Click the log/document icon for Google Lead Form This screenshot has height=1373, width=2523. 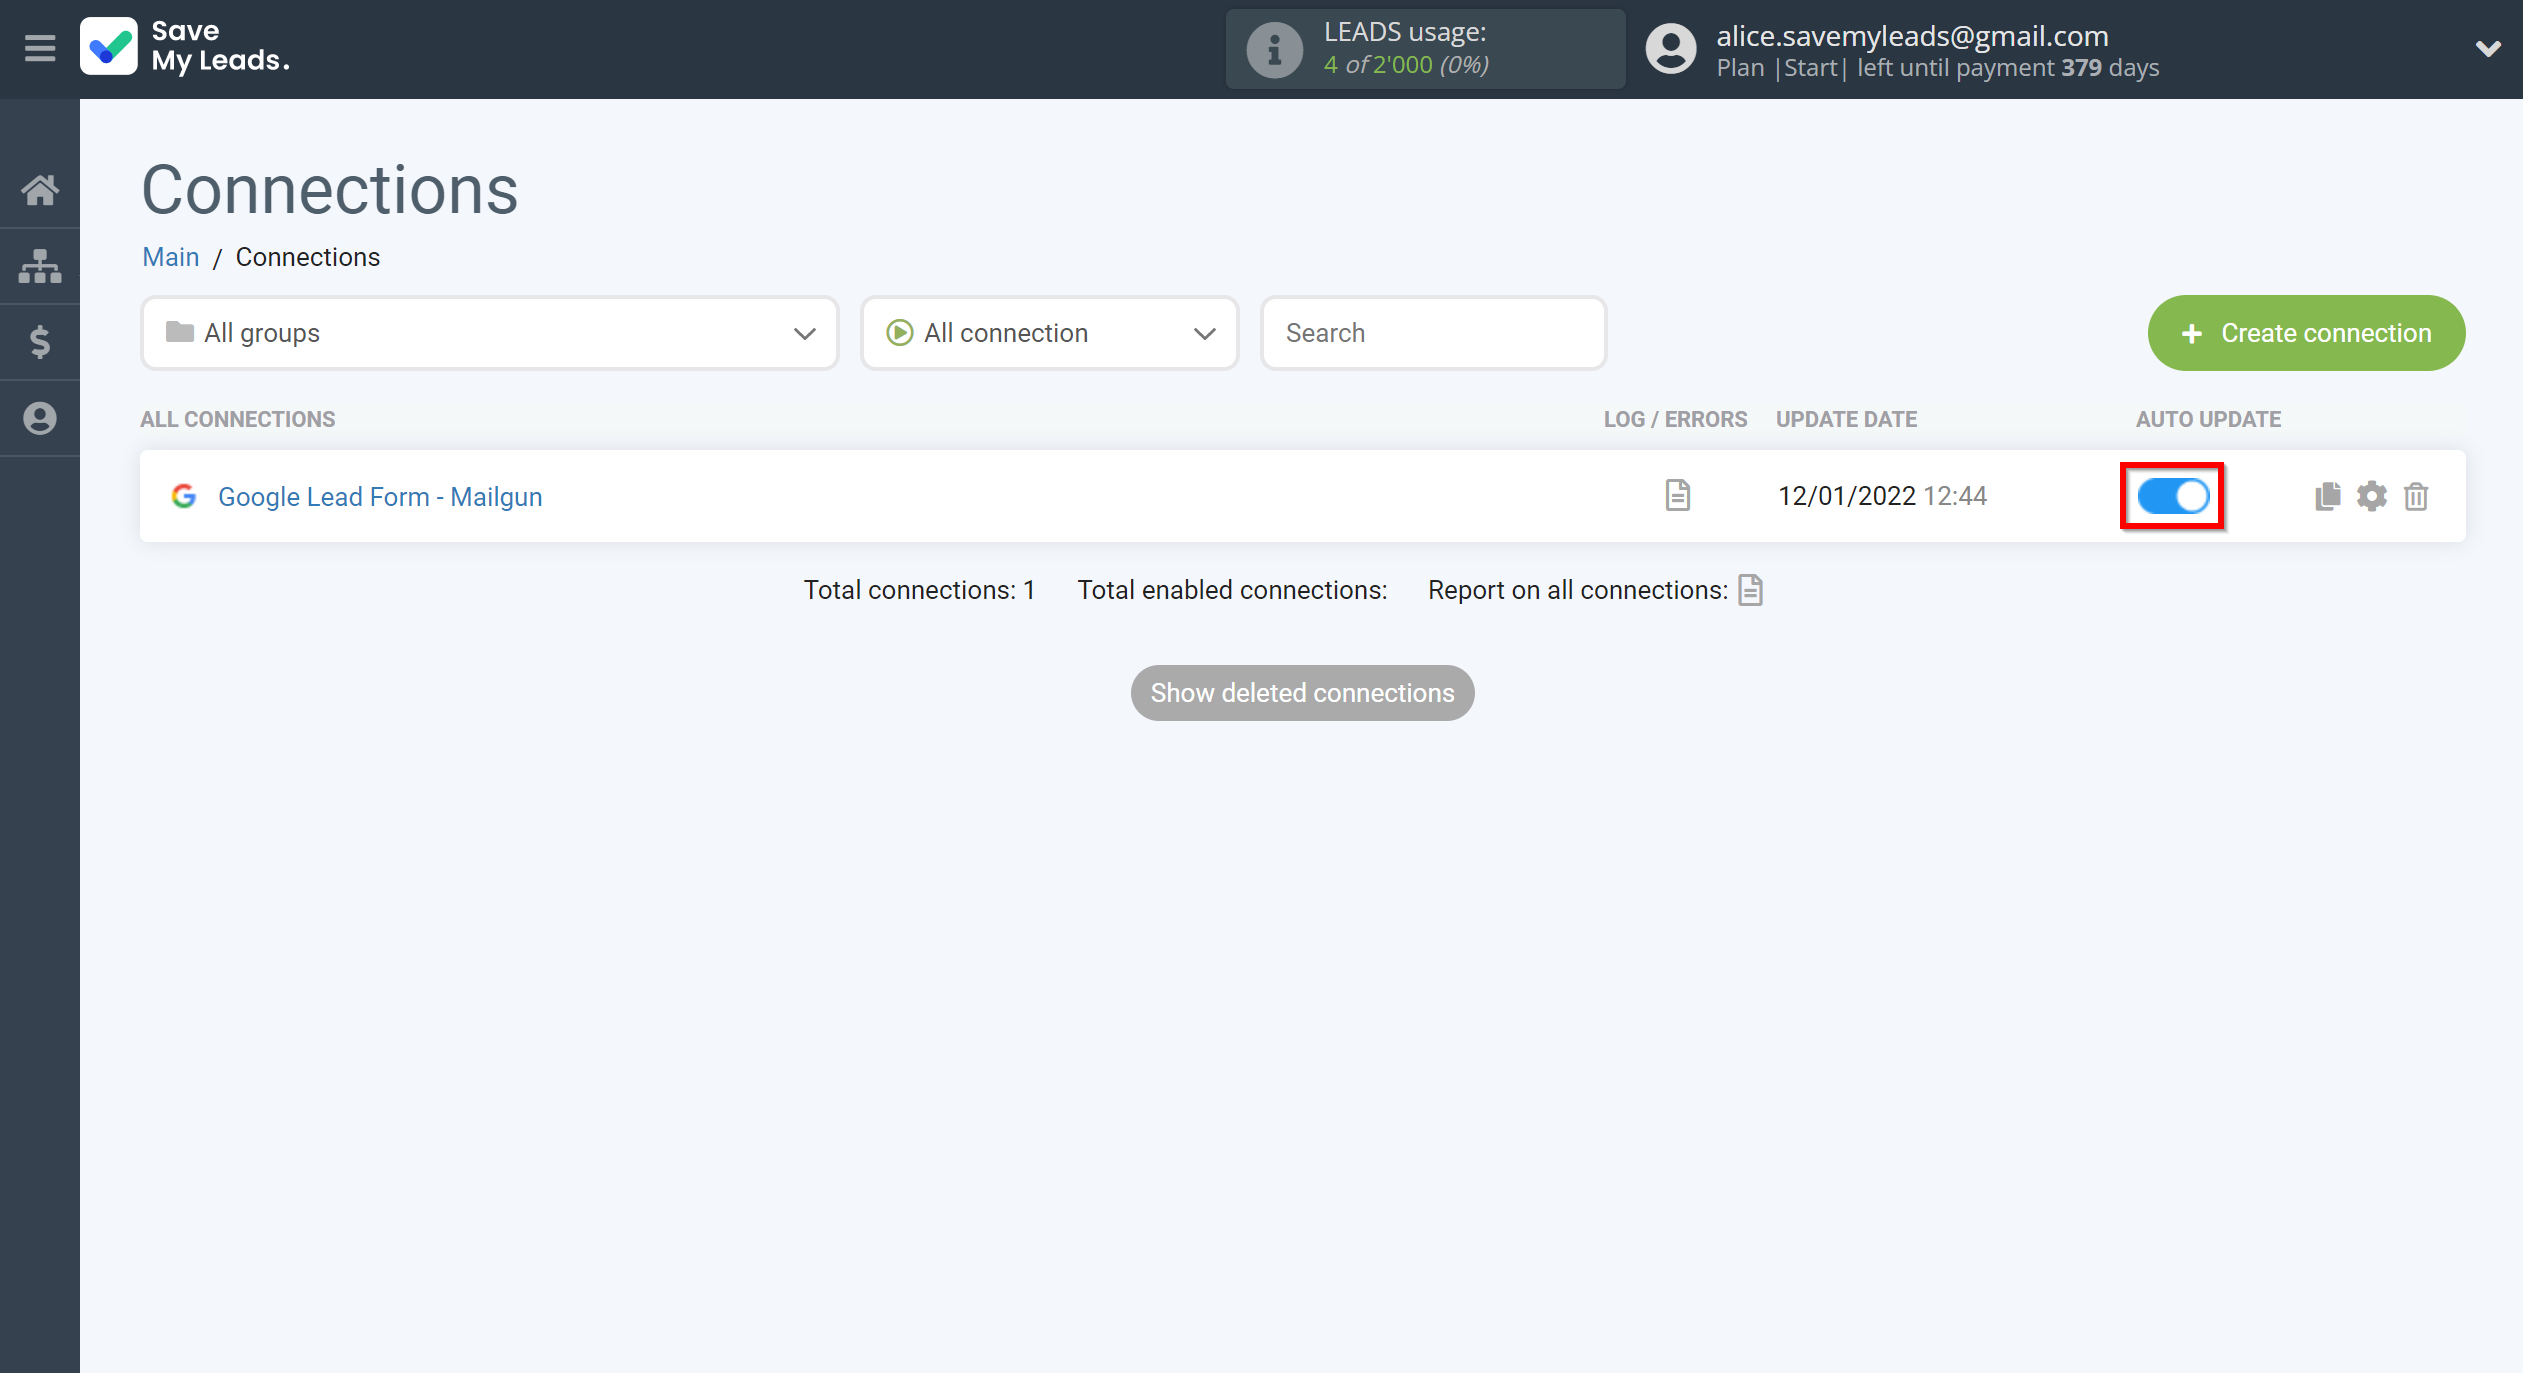tap(1678, 495)
